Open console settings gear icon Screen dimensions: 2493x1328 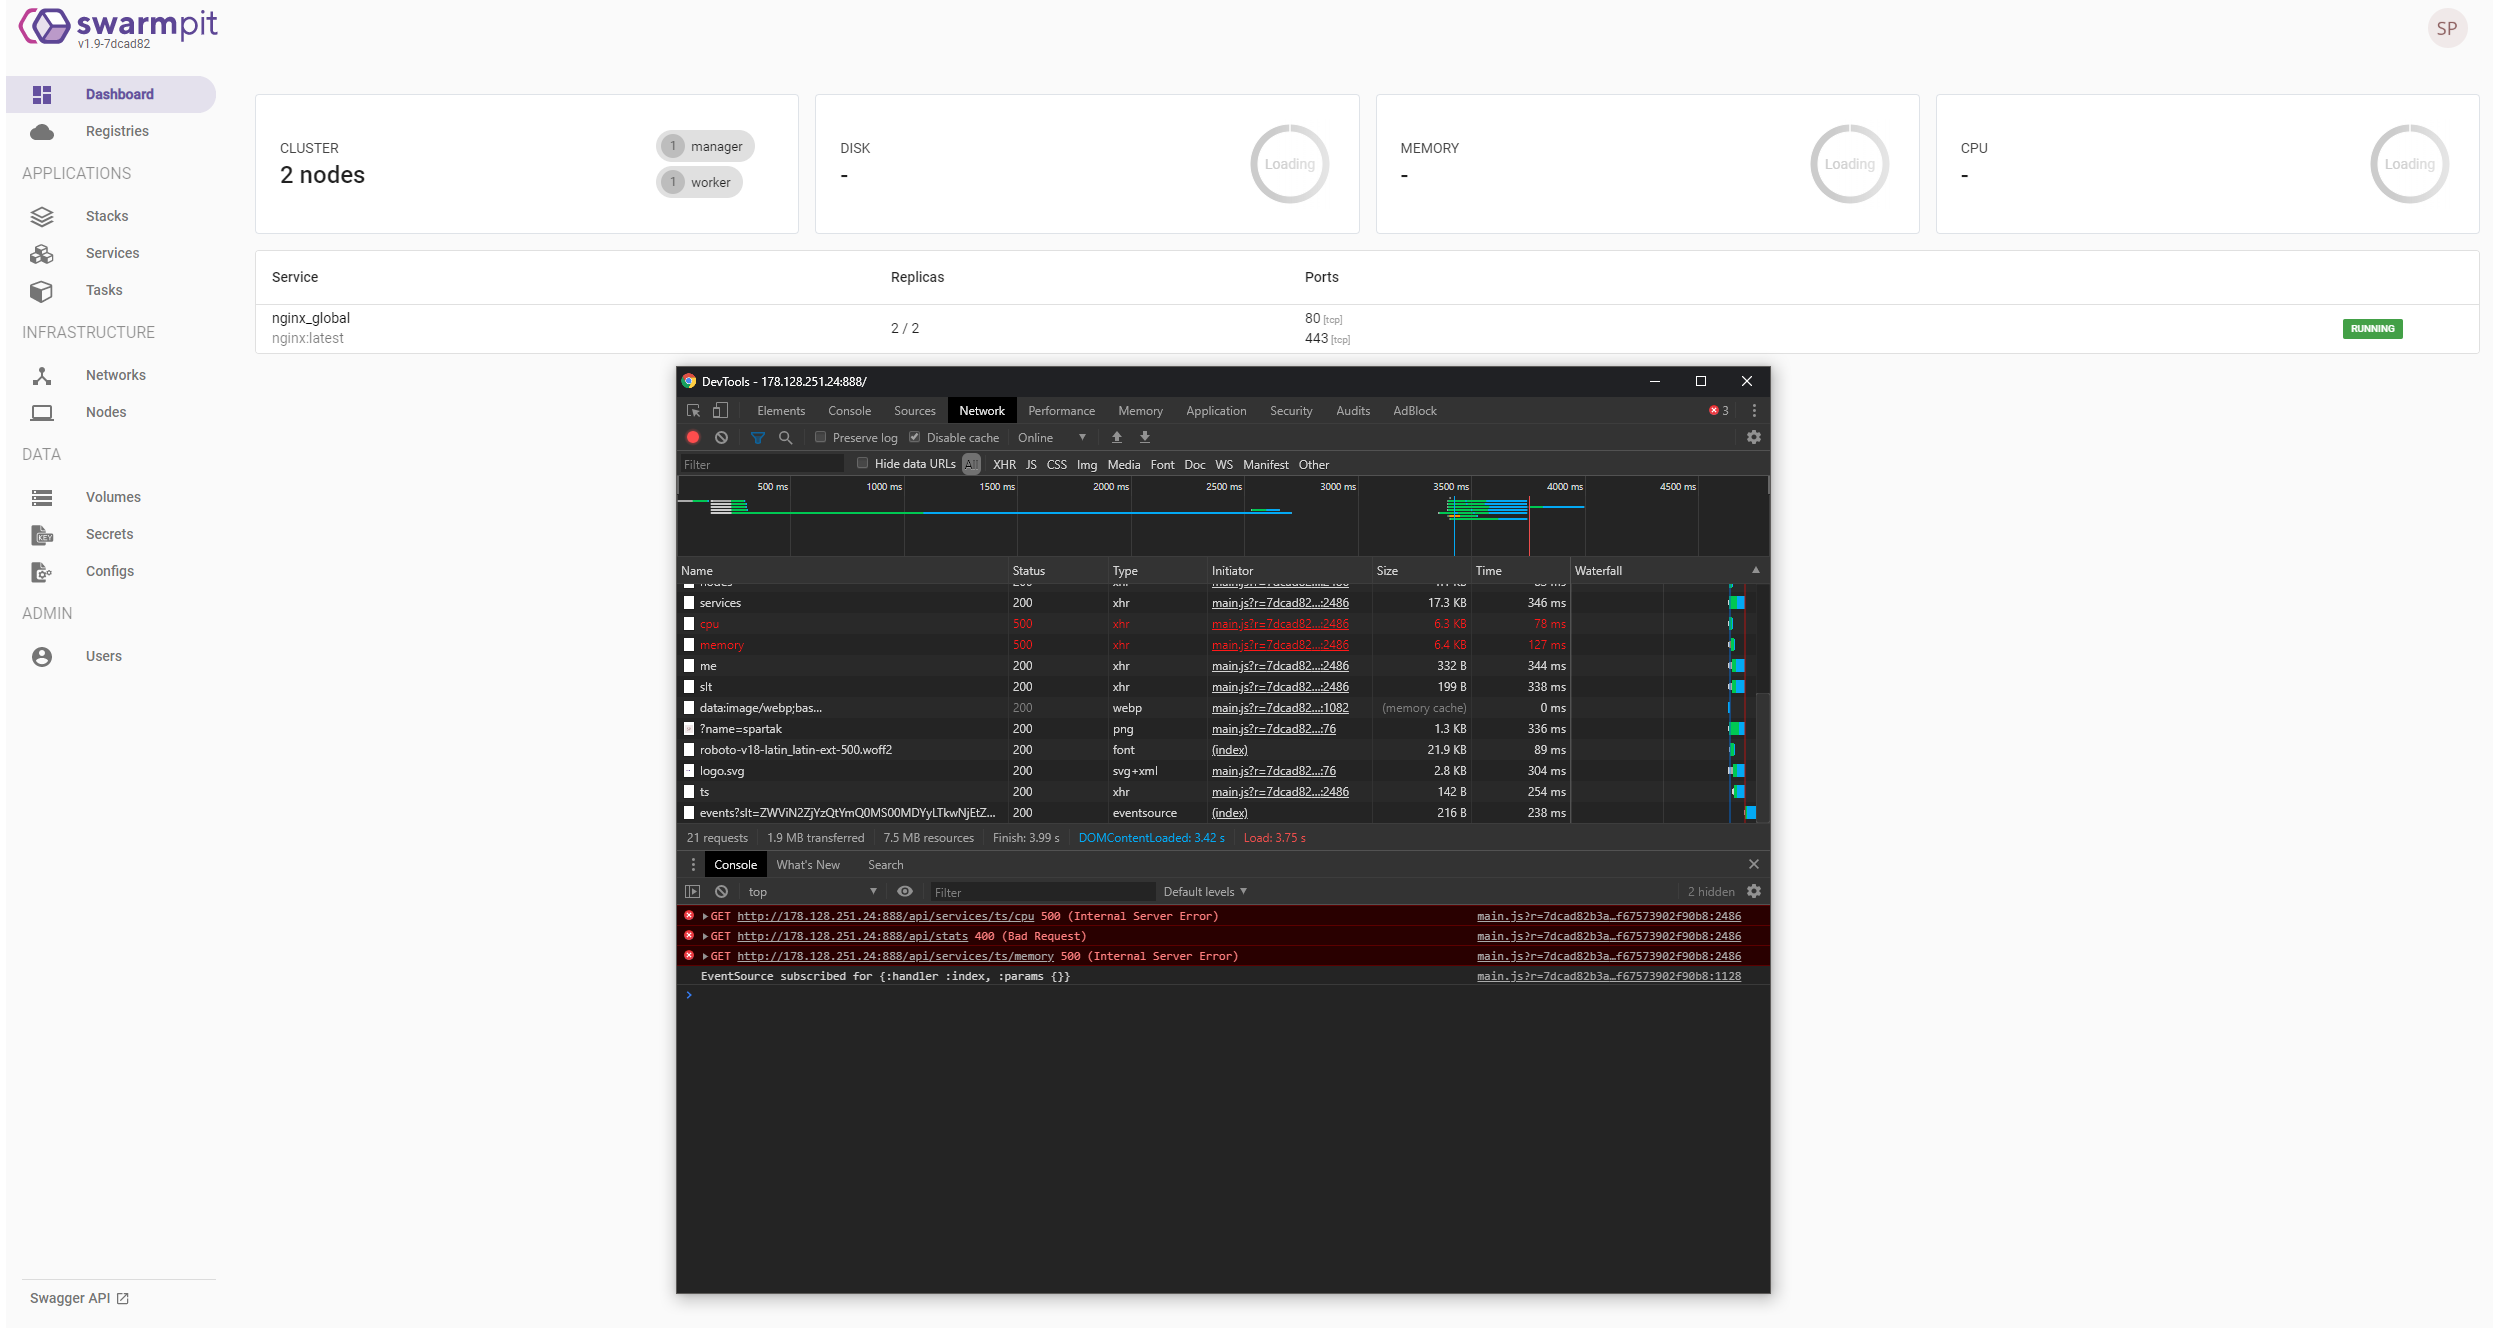pyautogui.click(x=1753, y=891)
